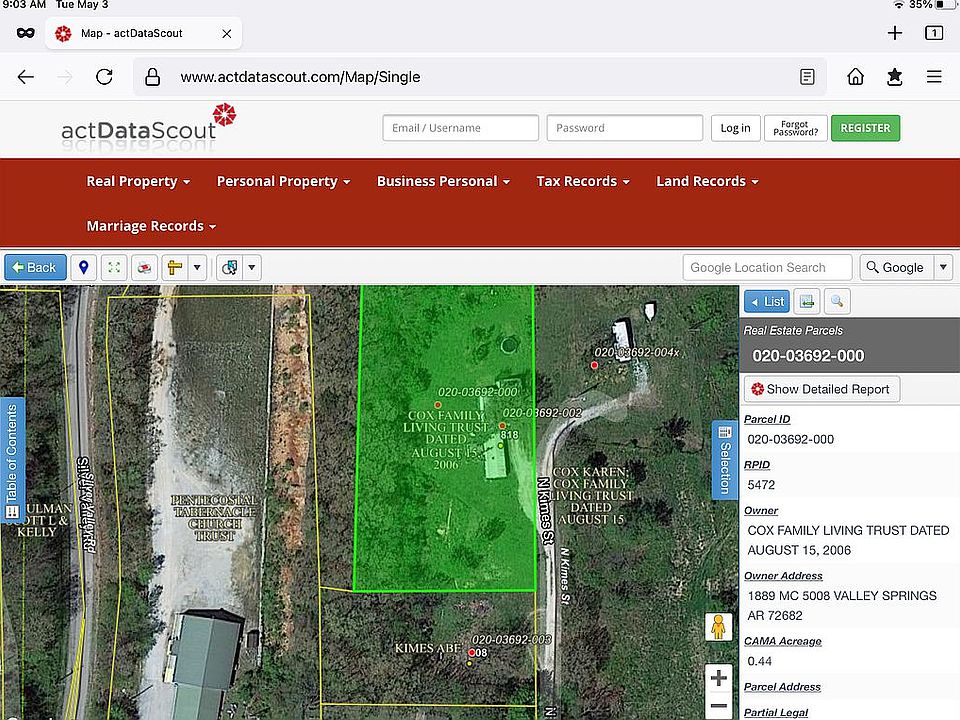Viewport: 960px width, 720px height.
Task: Expand the measure tool dropdown arrow
Action: pos(198,267)
